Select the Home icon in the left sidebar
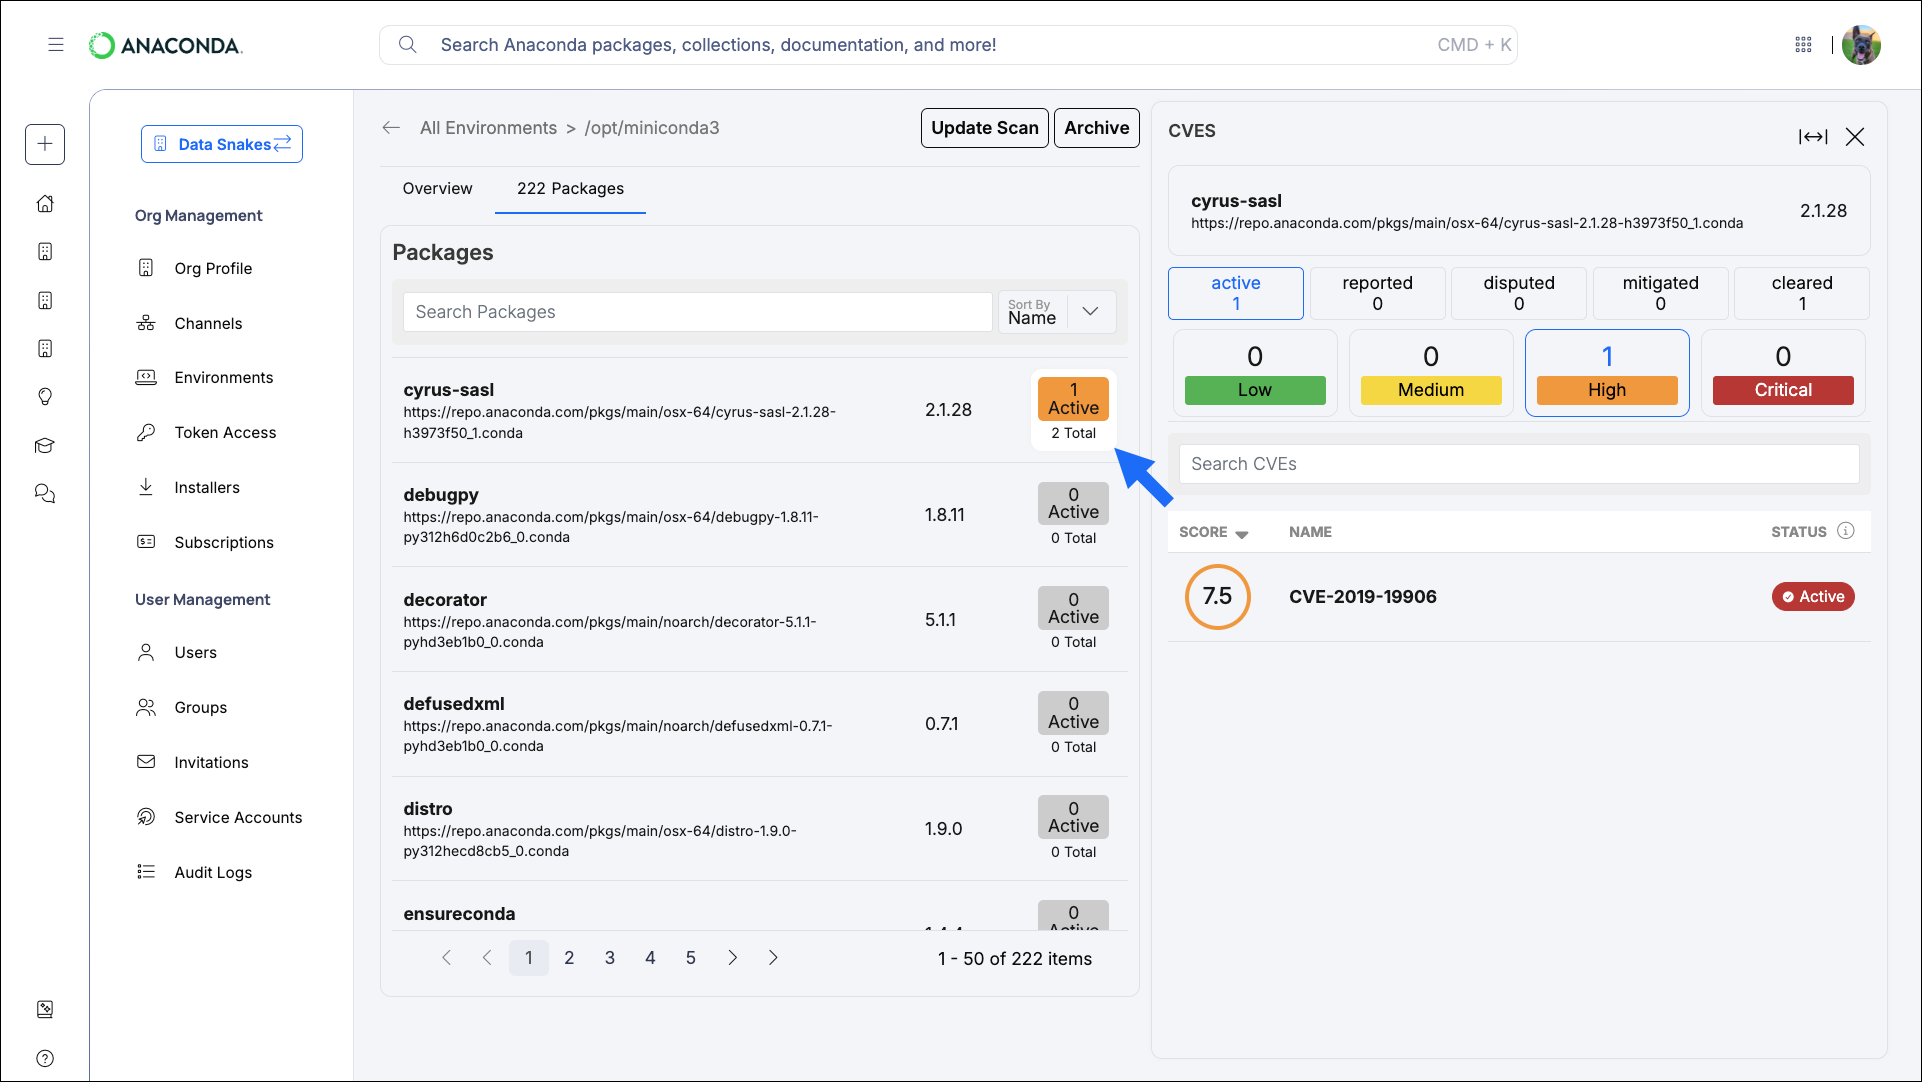This screenshot has width=1922, height=1082. pos(45,203)
